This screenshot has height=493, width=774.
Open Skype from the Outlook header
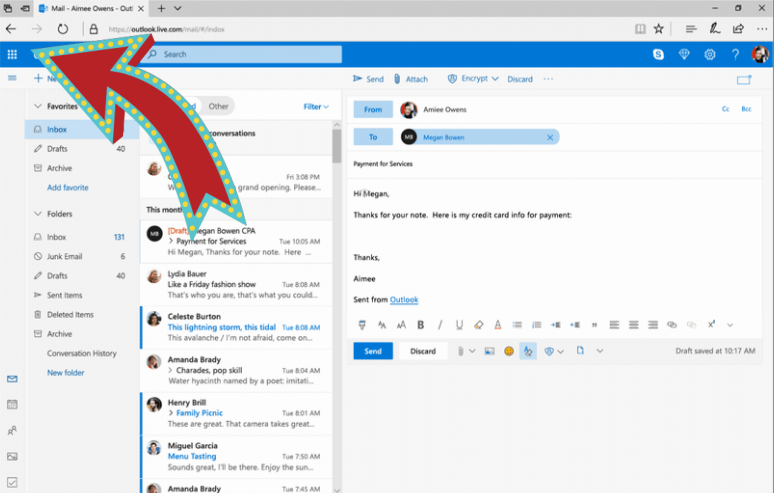pyautogui.click(x=658, y=55)
